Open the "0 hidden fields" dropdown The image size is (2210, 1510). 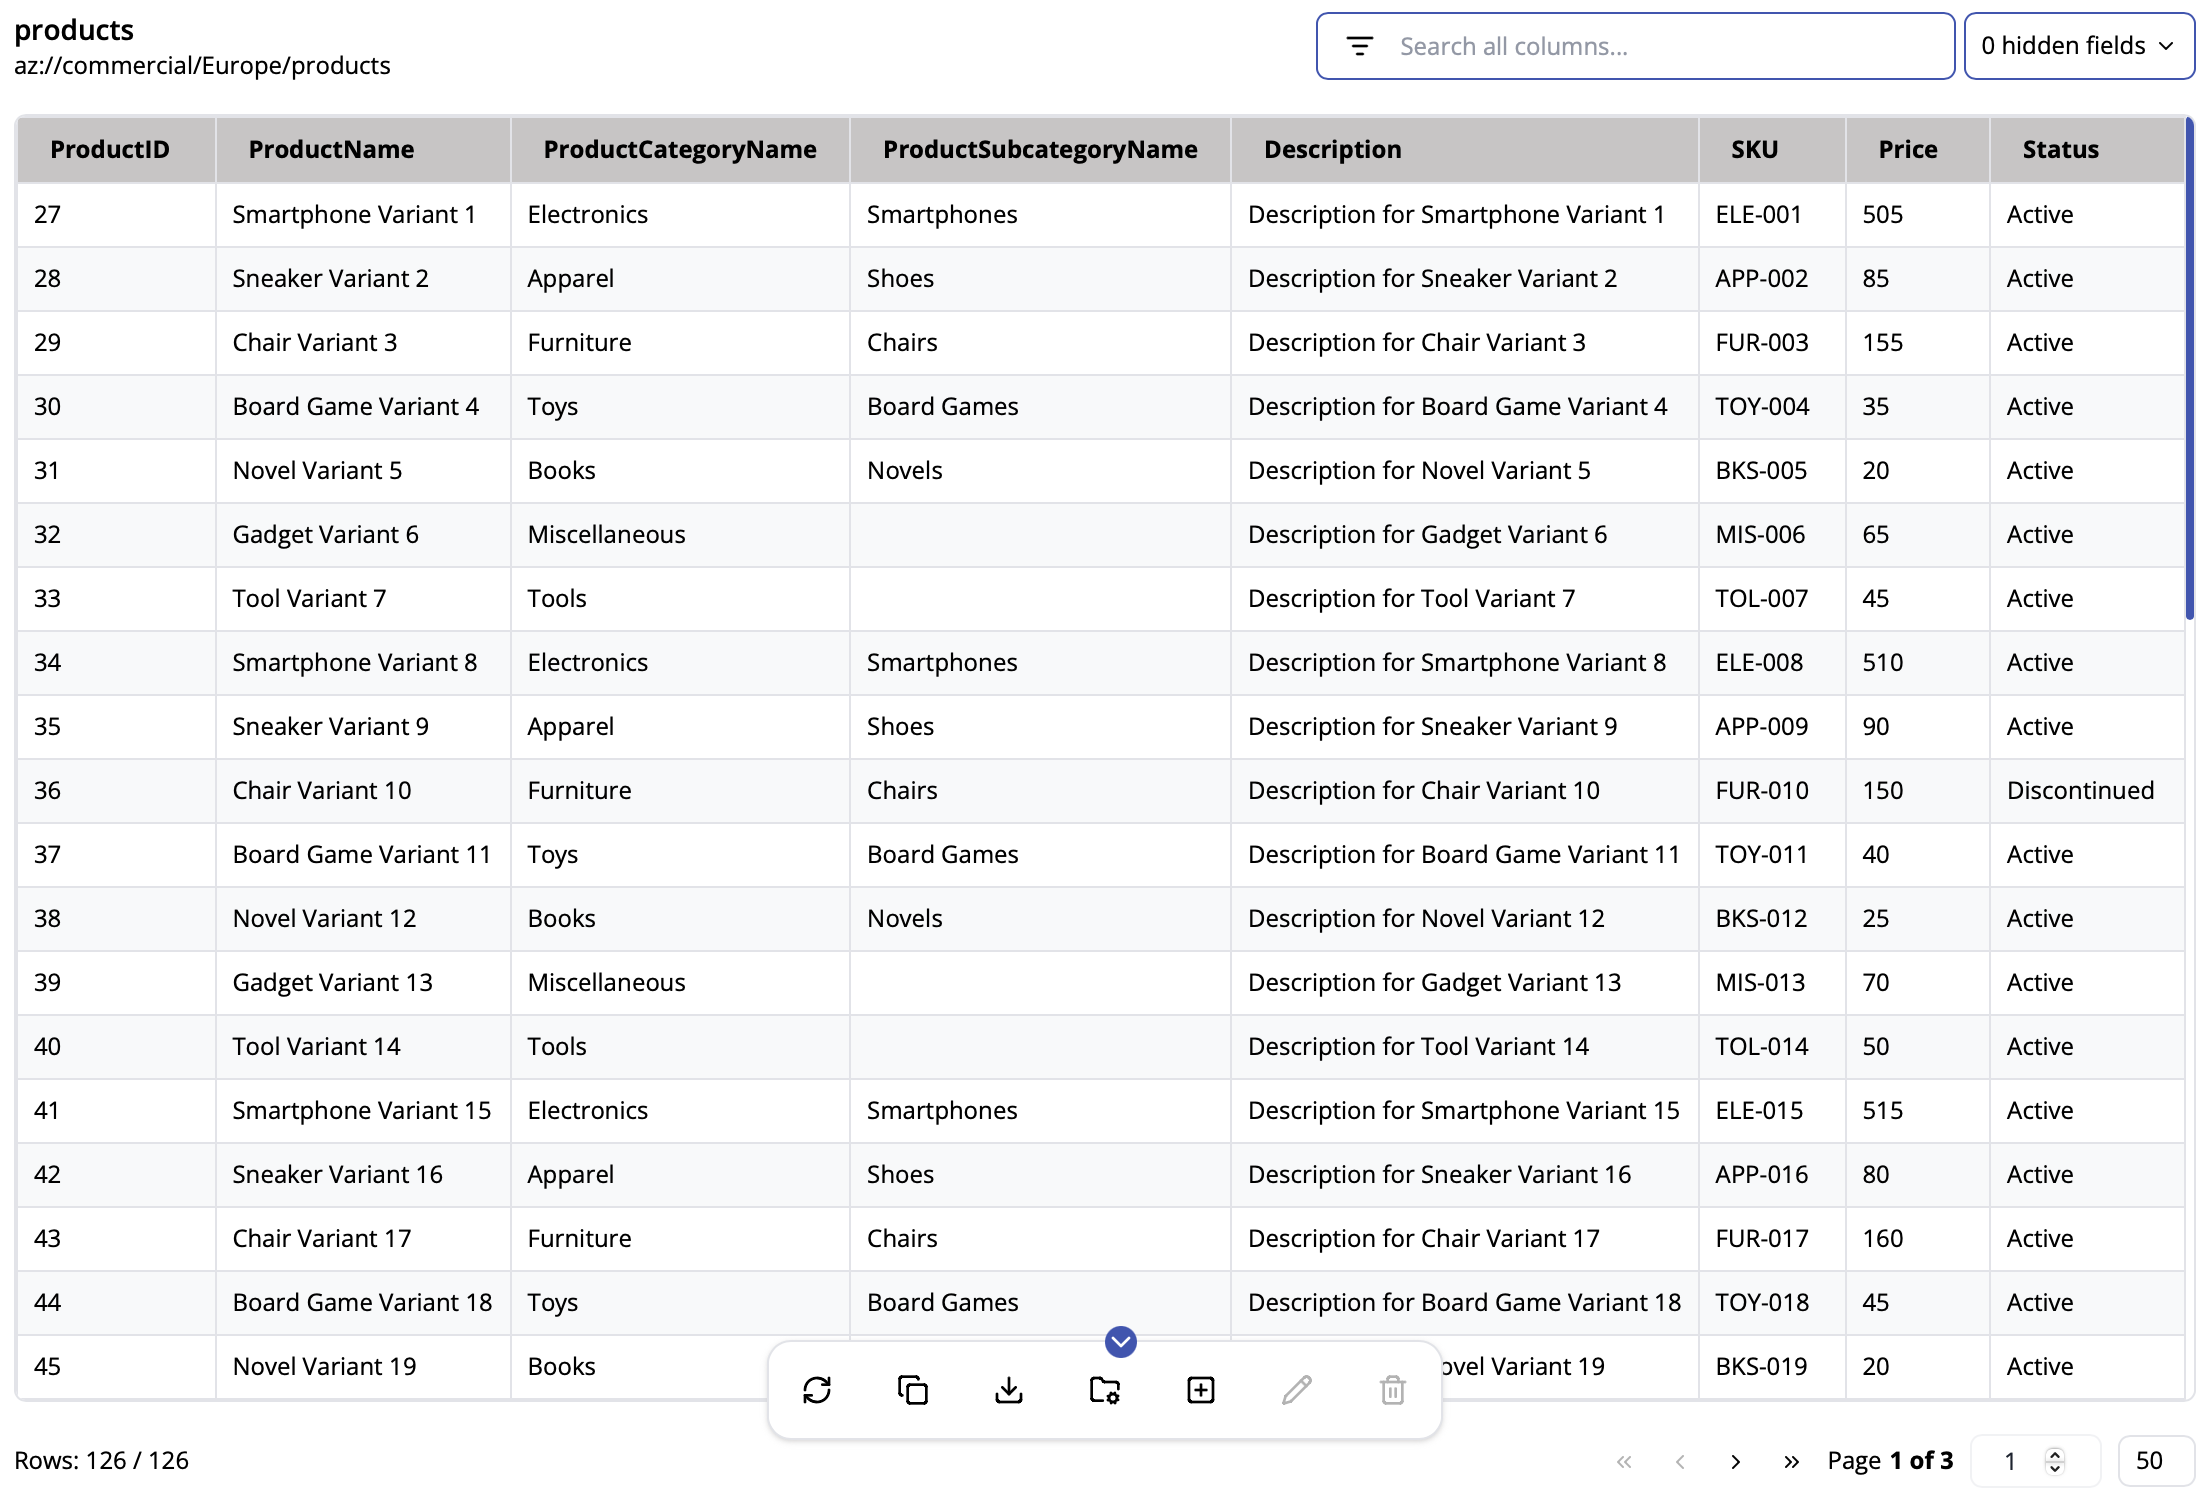coord(2078,46)
